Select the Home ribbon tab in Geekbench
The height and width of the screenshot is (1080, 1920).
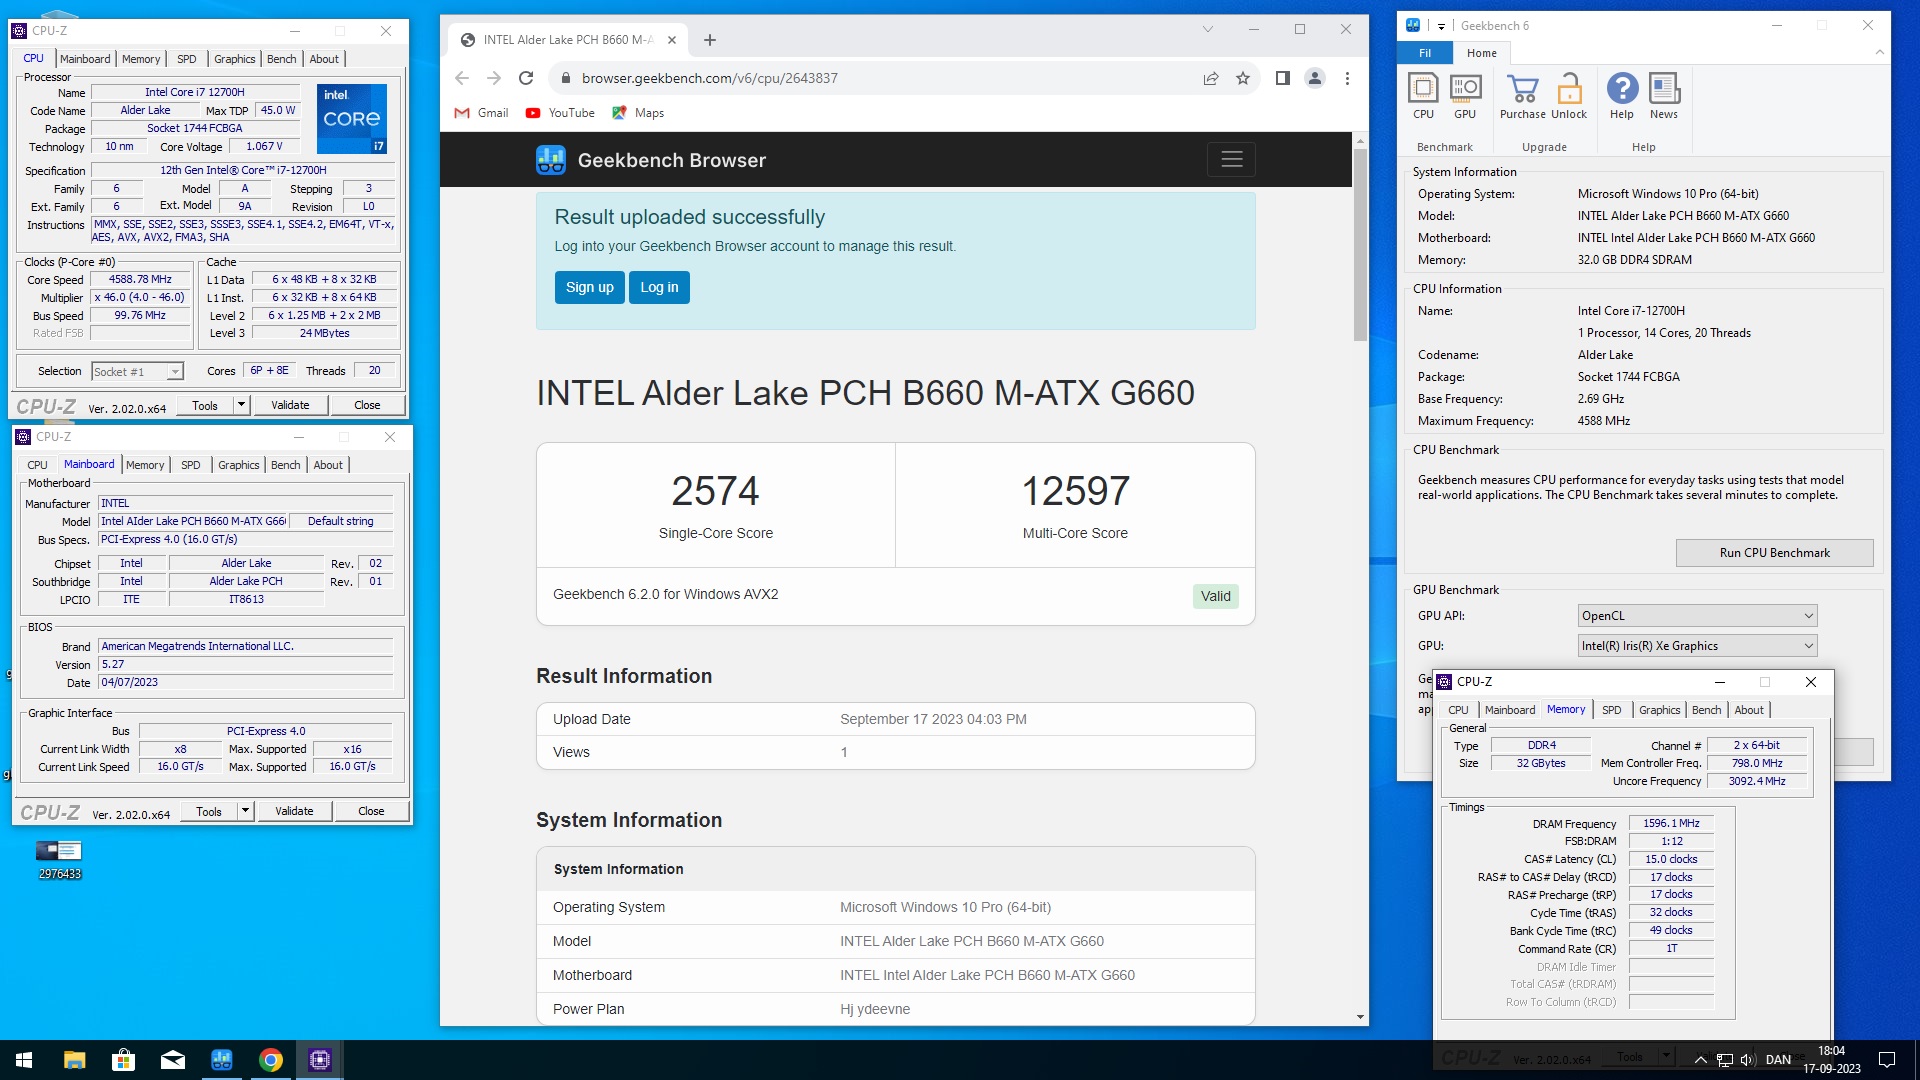pyautogui.click(x=1482, y=53)
